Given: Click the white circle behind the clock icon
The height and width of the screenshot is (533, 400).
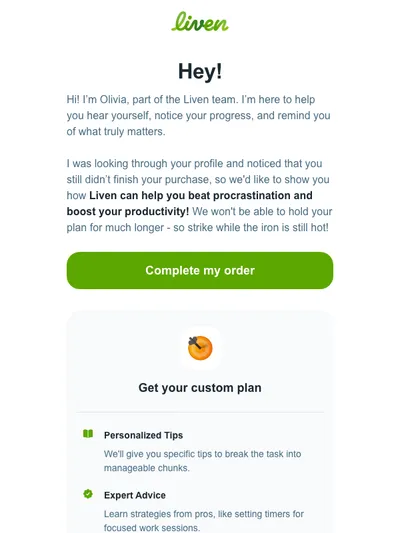Looking at the screenshot, I should (x=200, y=348).
